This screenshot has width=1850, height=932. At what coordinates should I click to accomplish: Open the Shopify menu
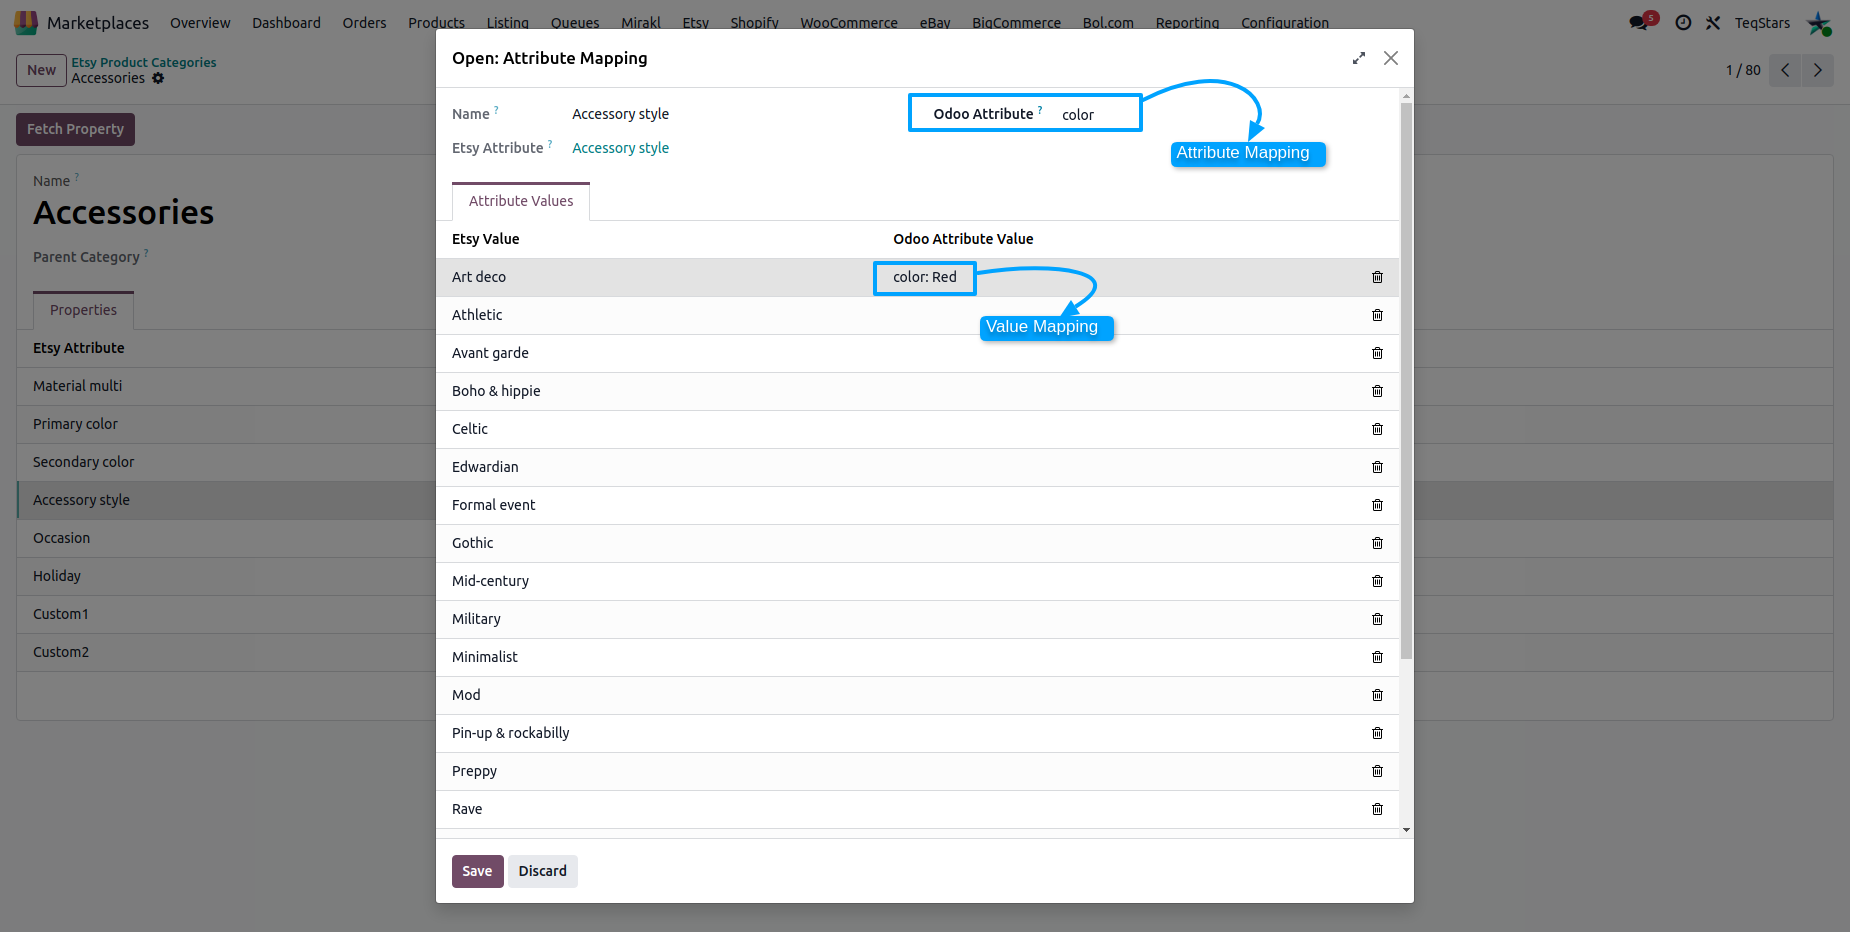coord(754,23)
